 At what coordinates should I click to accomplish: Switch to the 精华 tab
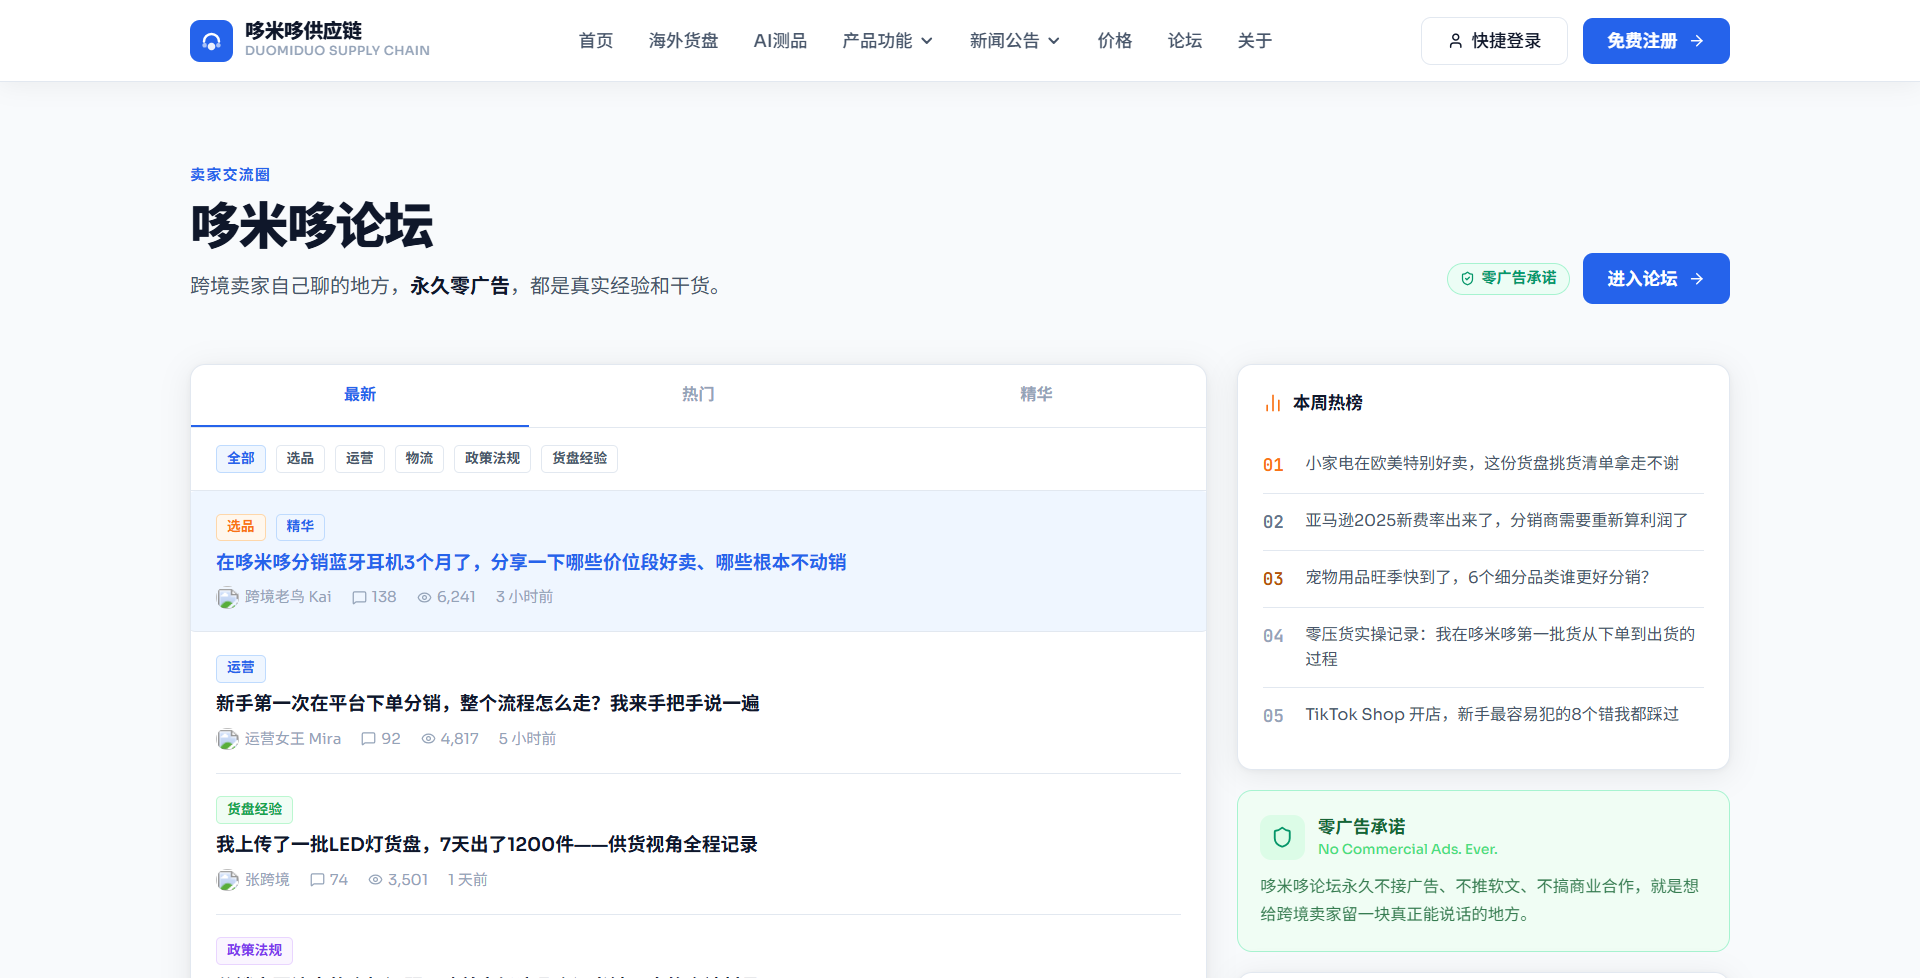click(1036, 395)
